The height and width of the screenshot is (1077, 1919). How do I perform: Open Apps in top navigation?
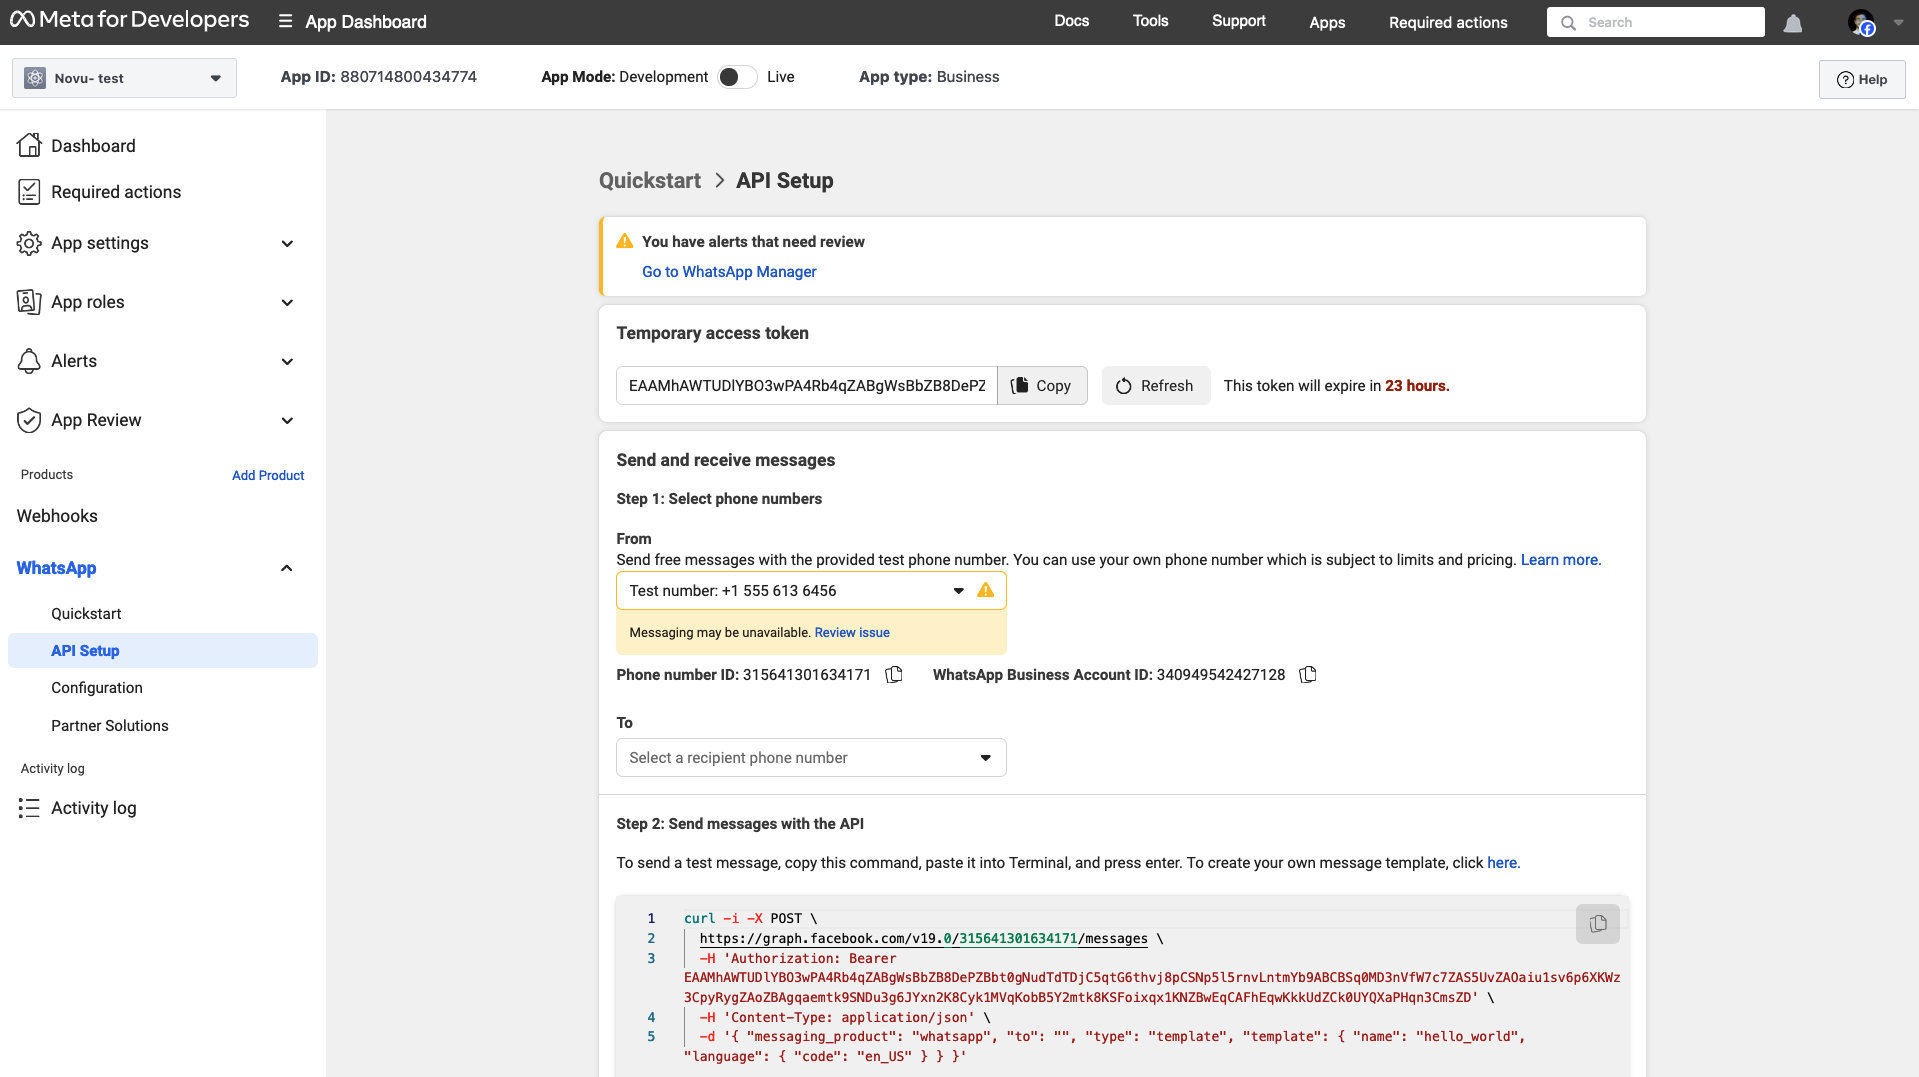click(x=1327, y=22)
